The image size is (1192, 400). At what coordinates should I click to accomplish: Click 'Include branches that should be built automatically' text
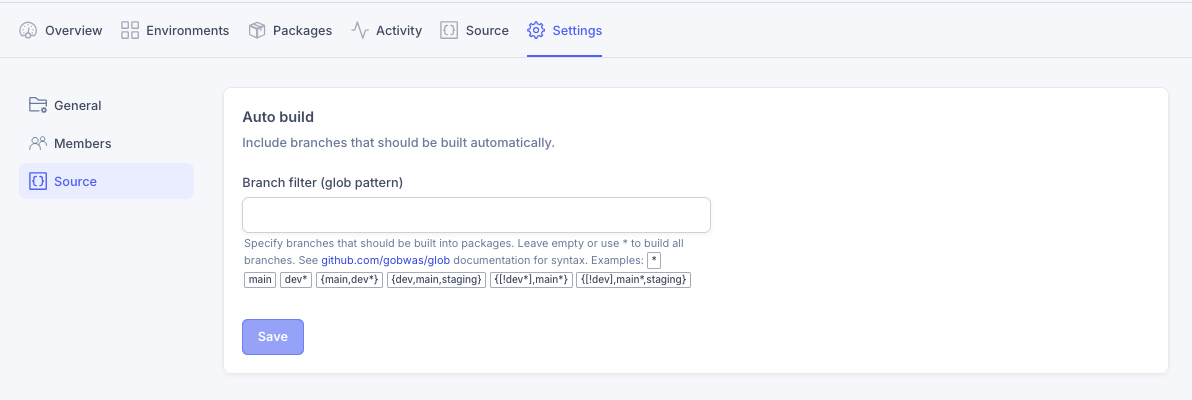click(398, 142)
